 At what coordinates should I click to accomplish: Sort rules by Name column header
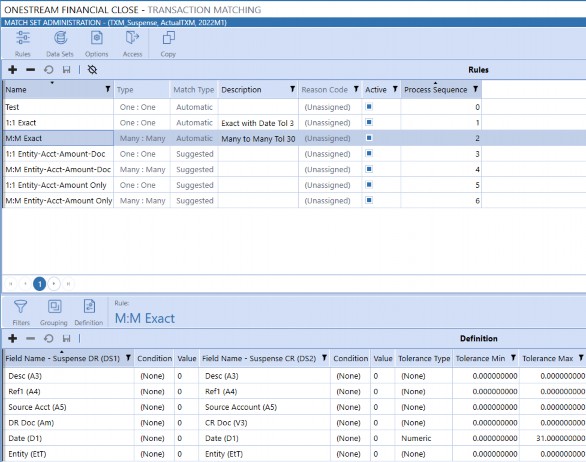coord(16,90)
